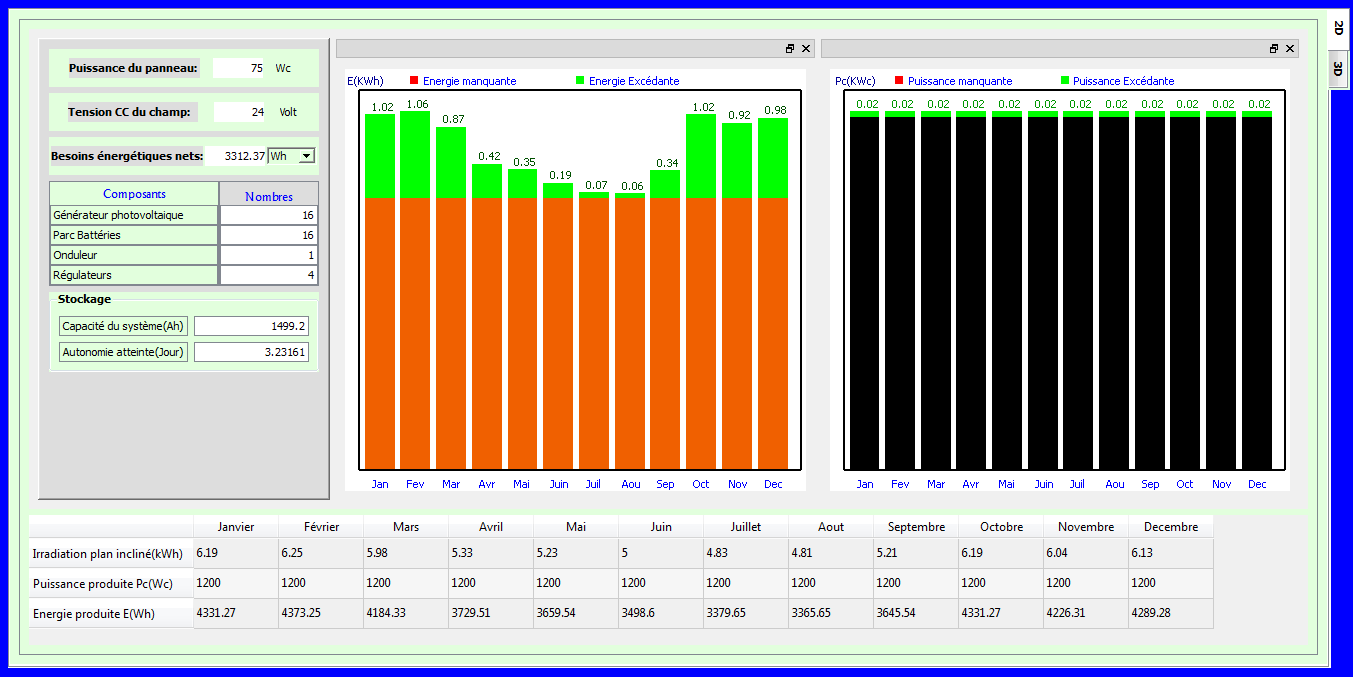Viewport: 1353px width, 677px height.
Task: Click the Février irradiation cell 6.25
Action: 321,553
